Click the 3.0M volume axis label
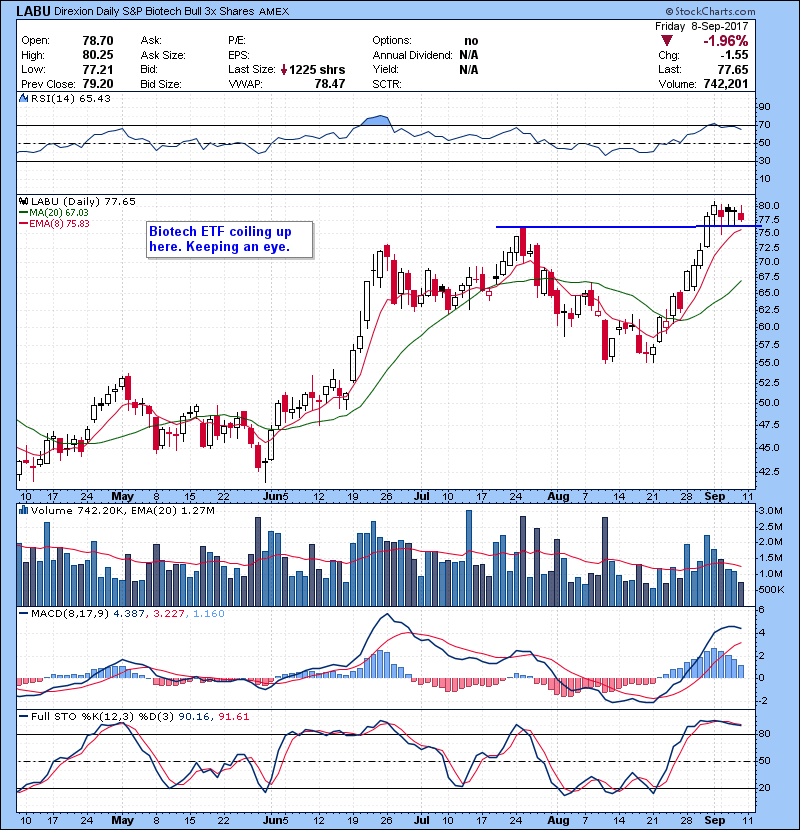The image size is (800, 830). click(770, 511)
